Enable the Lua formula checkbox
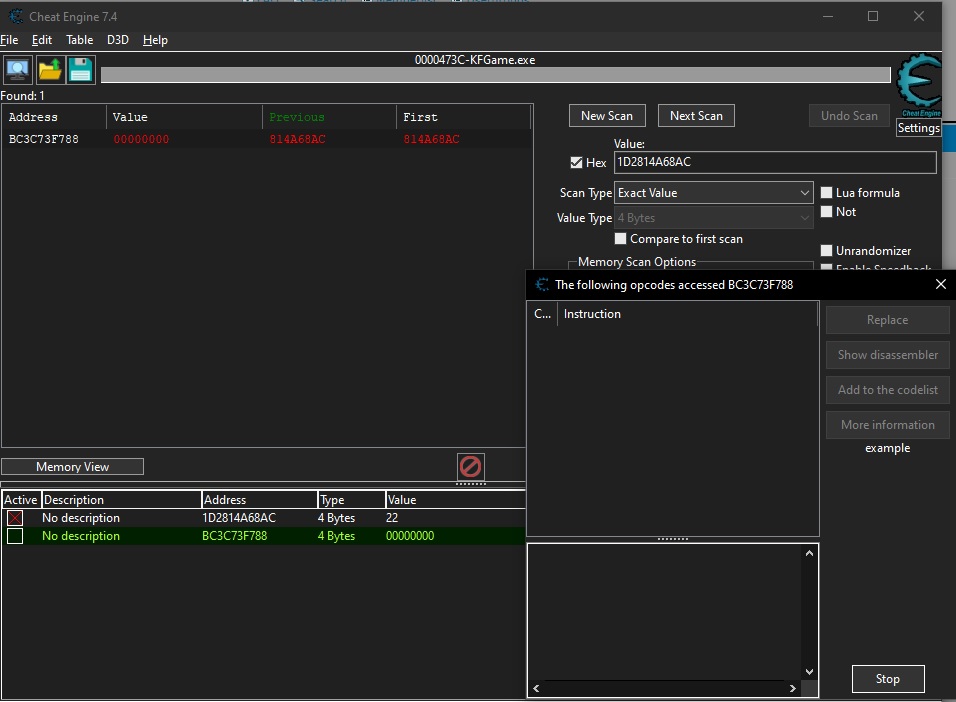956x702 pixels. coord(827,193)
